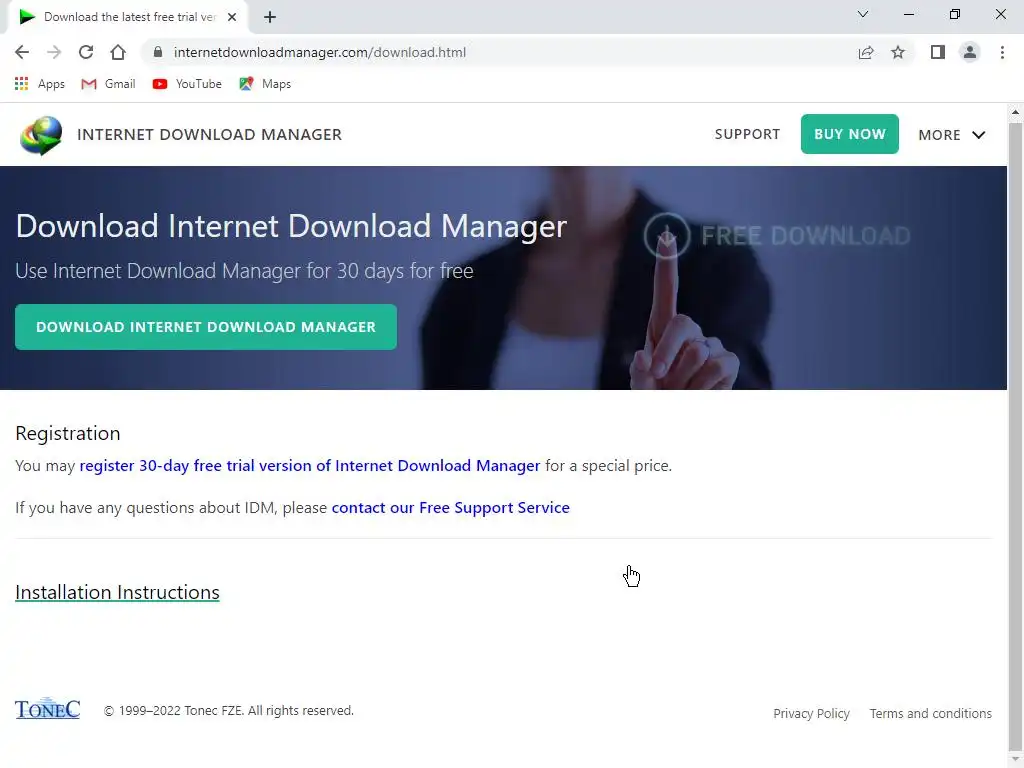
Task: Open contact our Free Support Service link
Action: 451,507
